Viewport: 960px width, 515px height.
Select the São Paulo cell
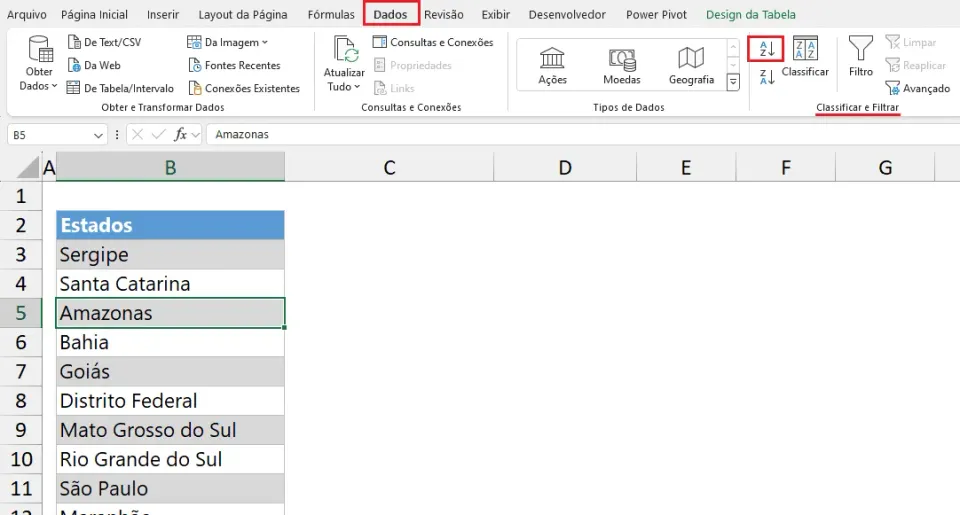point(170,489)
